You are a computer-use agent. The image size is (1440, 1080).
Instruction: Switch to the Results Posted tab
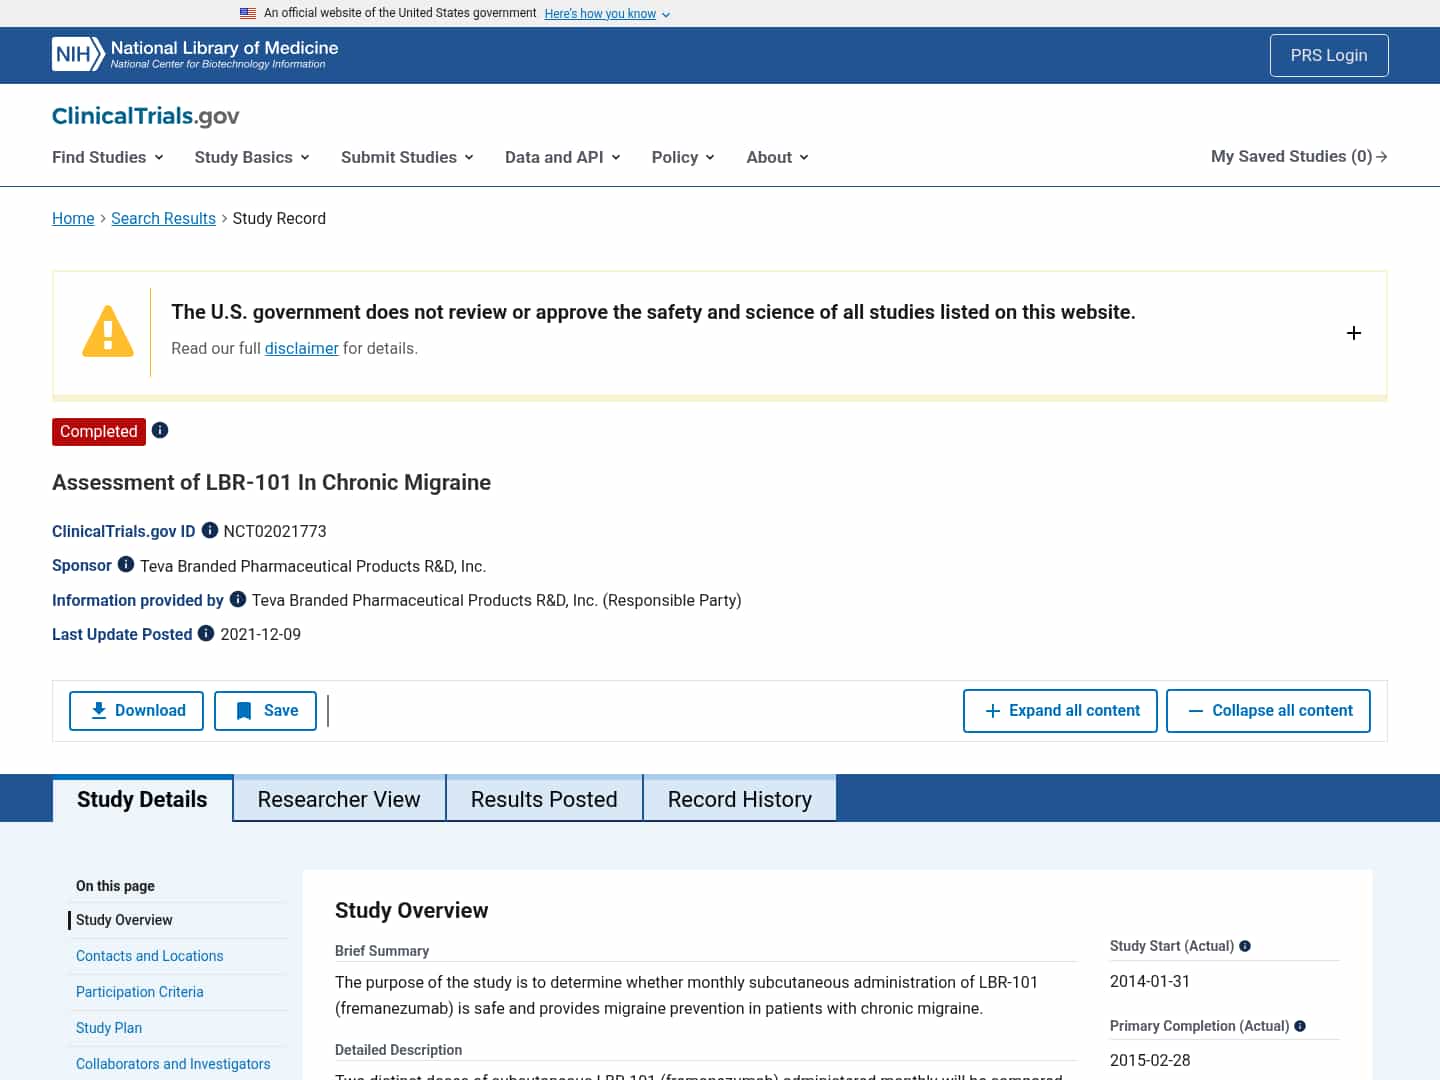coord(544,799)
